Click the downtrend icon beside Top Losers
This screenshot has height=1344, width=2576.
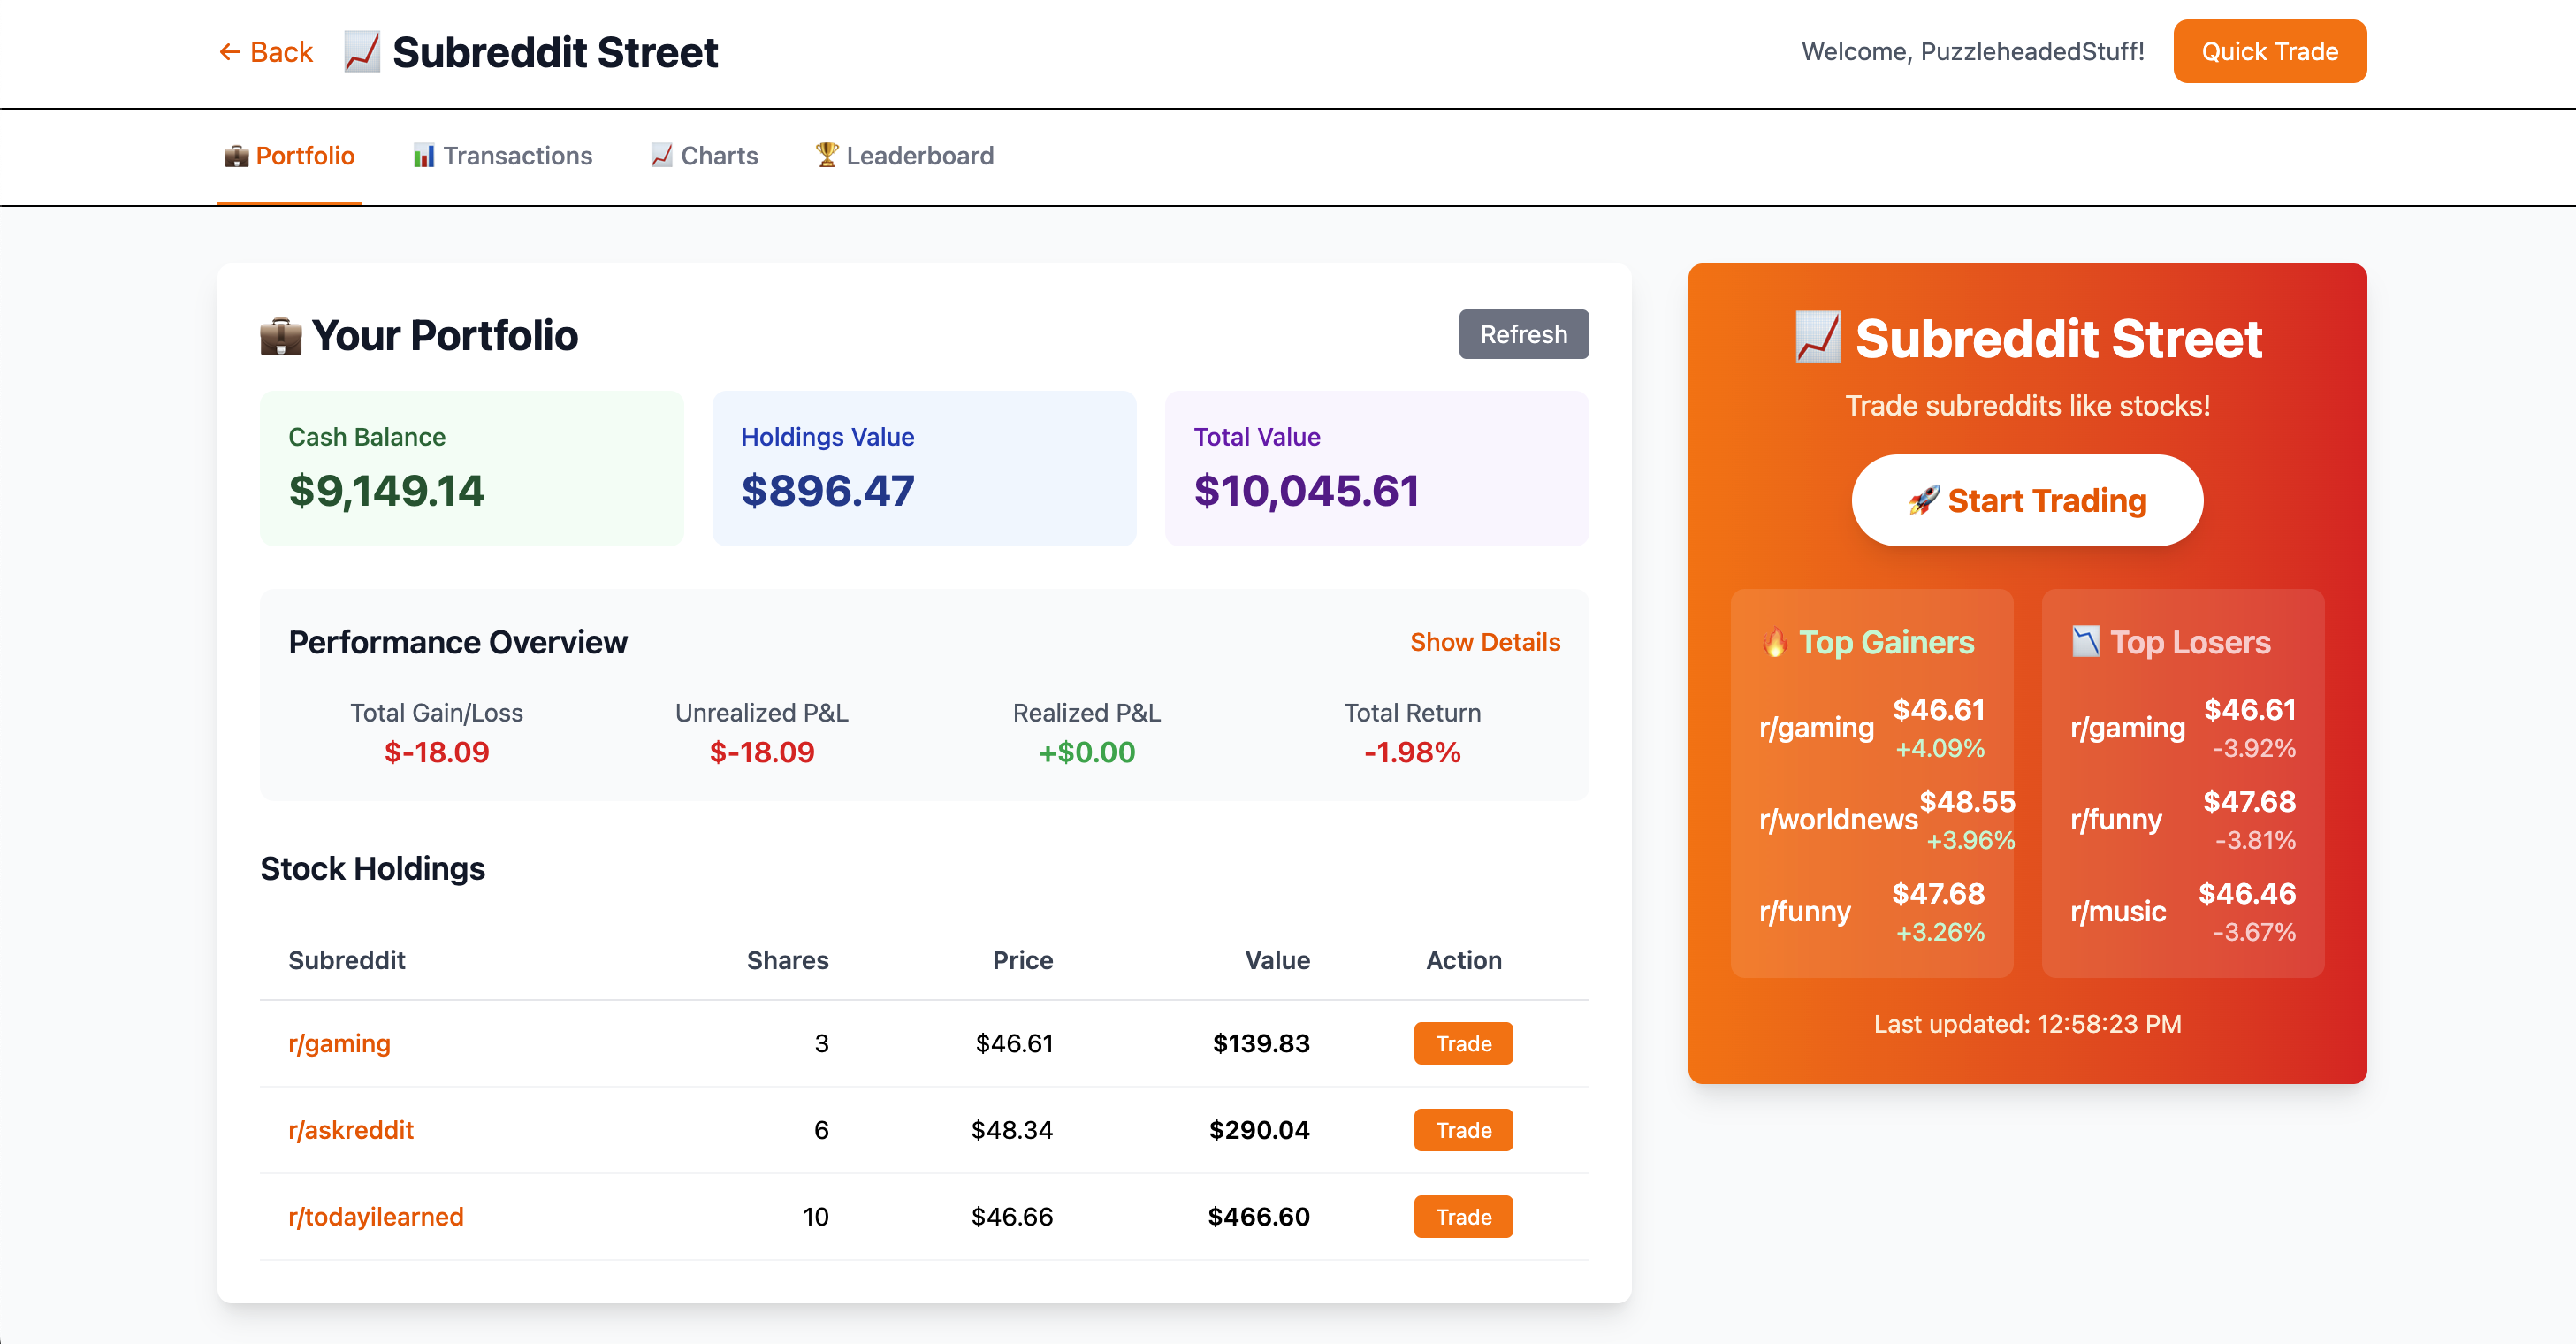[x=2086, y=642]
